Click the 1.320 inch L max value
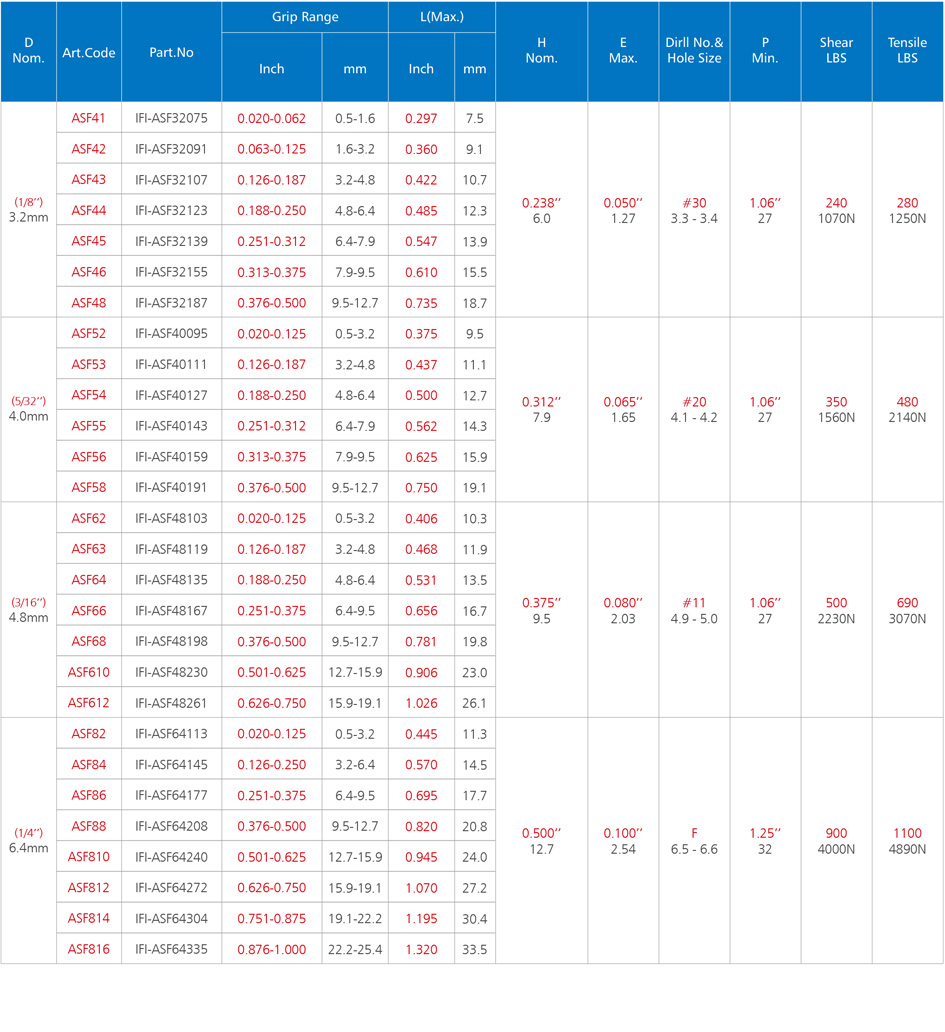The height and width of the screenshot is (1032, 945). (421, 949)
